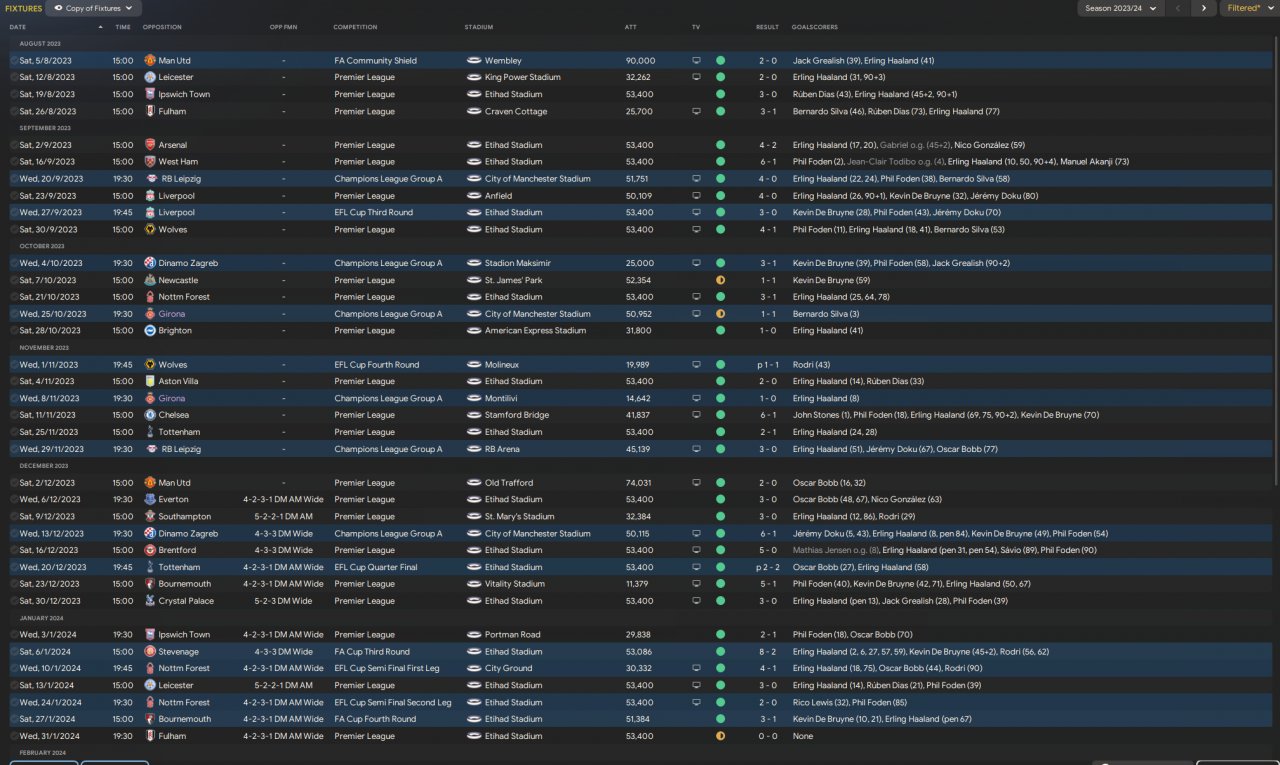Tick the selection circle for Sat, 27/1/2024 fixture

tap(14, 719)
